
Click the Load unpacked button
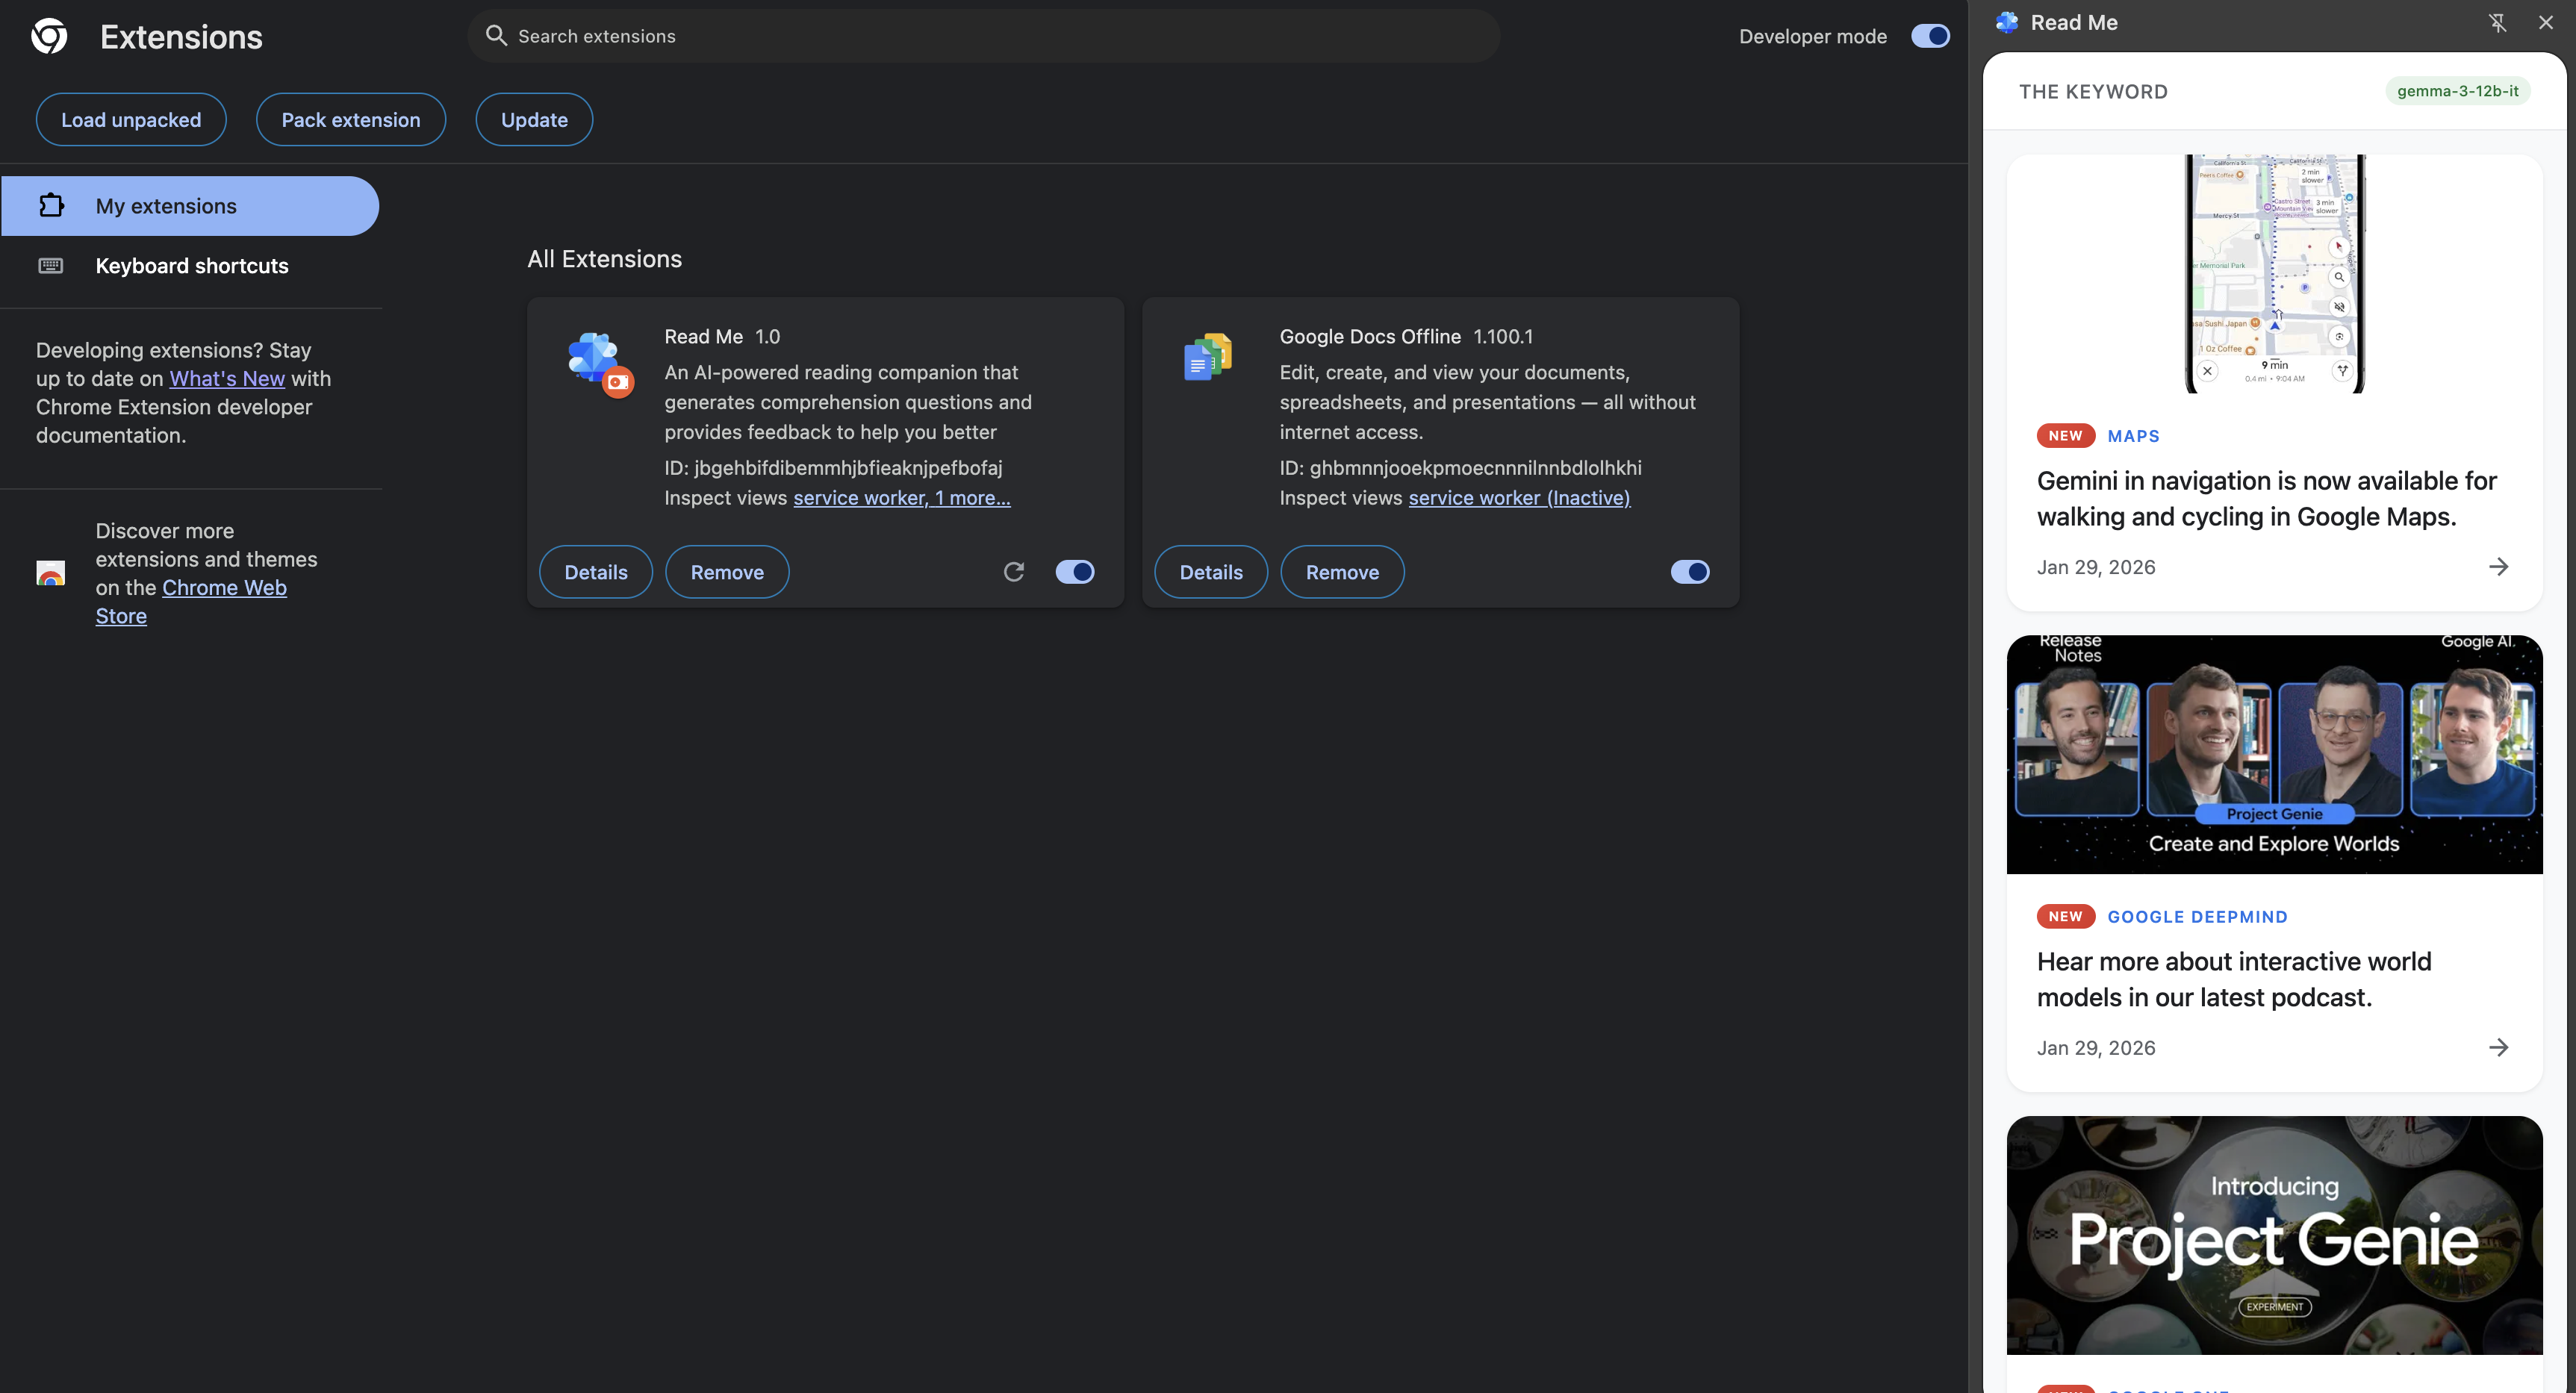[x=131, y=120]
